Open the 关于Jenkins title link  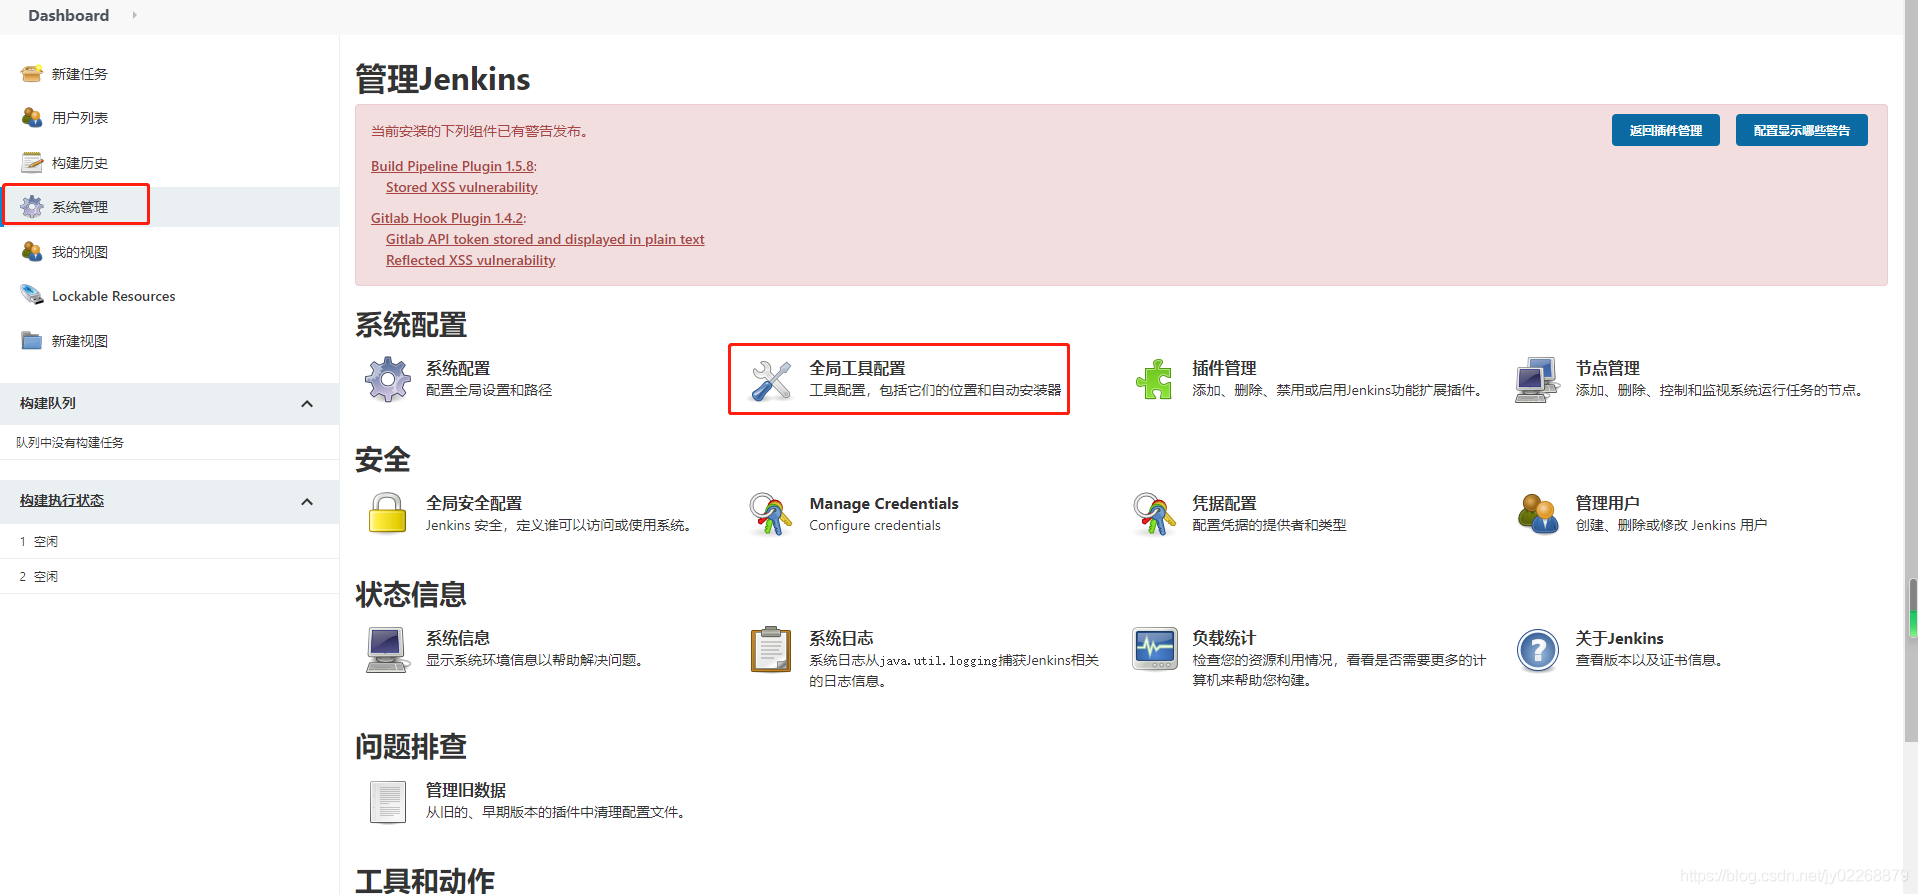tap(1619, 638)
